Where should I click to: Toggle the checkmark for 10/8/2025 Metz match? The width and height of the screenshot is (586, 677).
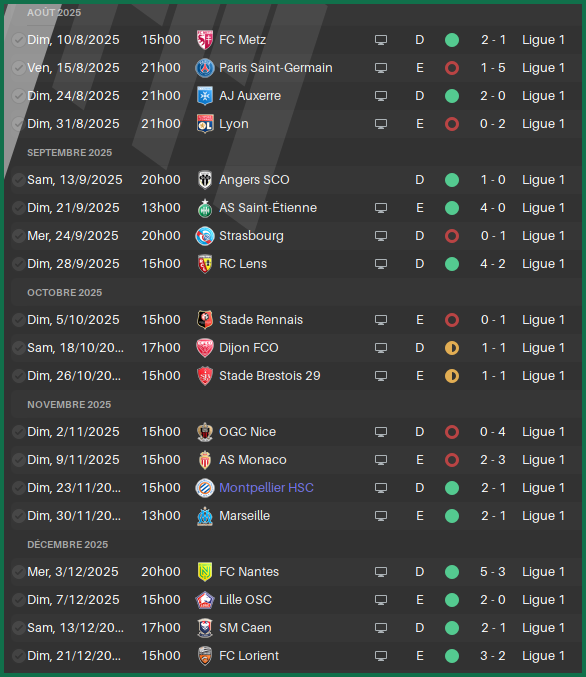tap(18, 40)
